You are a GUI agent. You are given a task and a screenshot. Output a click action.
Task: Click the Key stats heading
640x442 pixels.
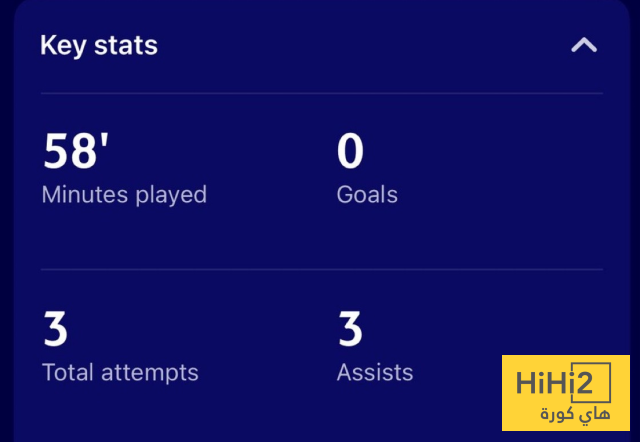pos(99,45)
